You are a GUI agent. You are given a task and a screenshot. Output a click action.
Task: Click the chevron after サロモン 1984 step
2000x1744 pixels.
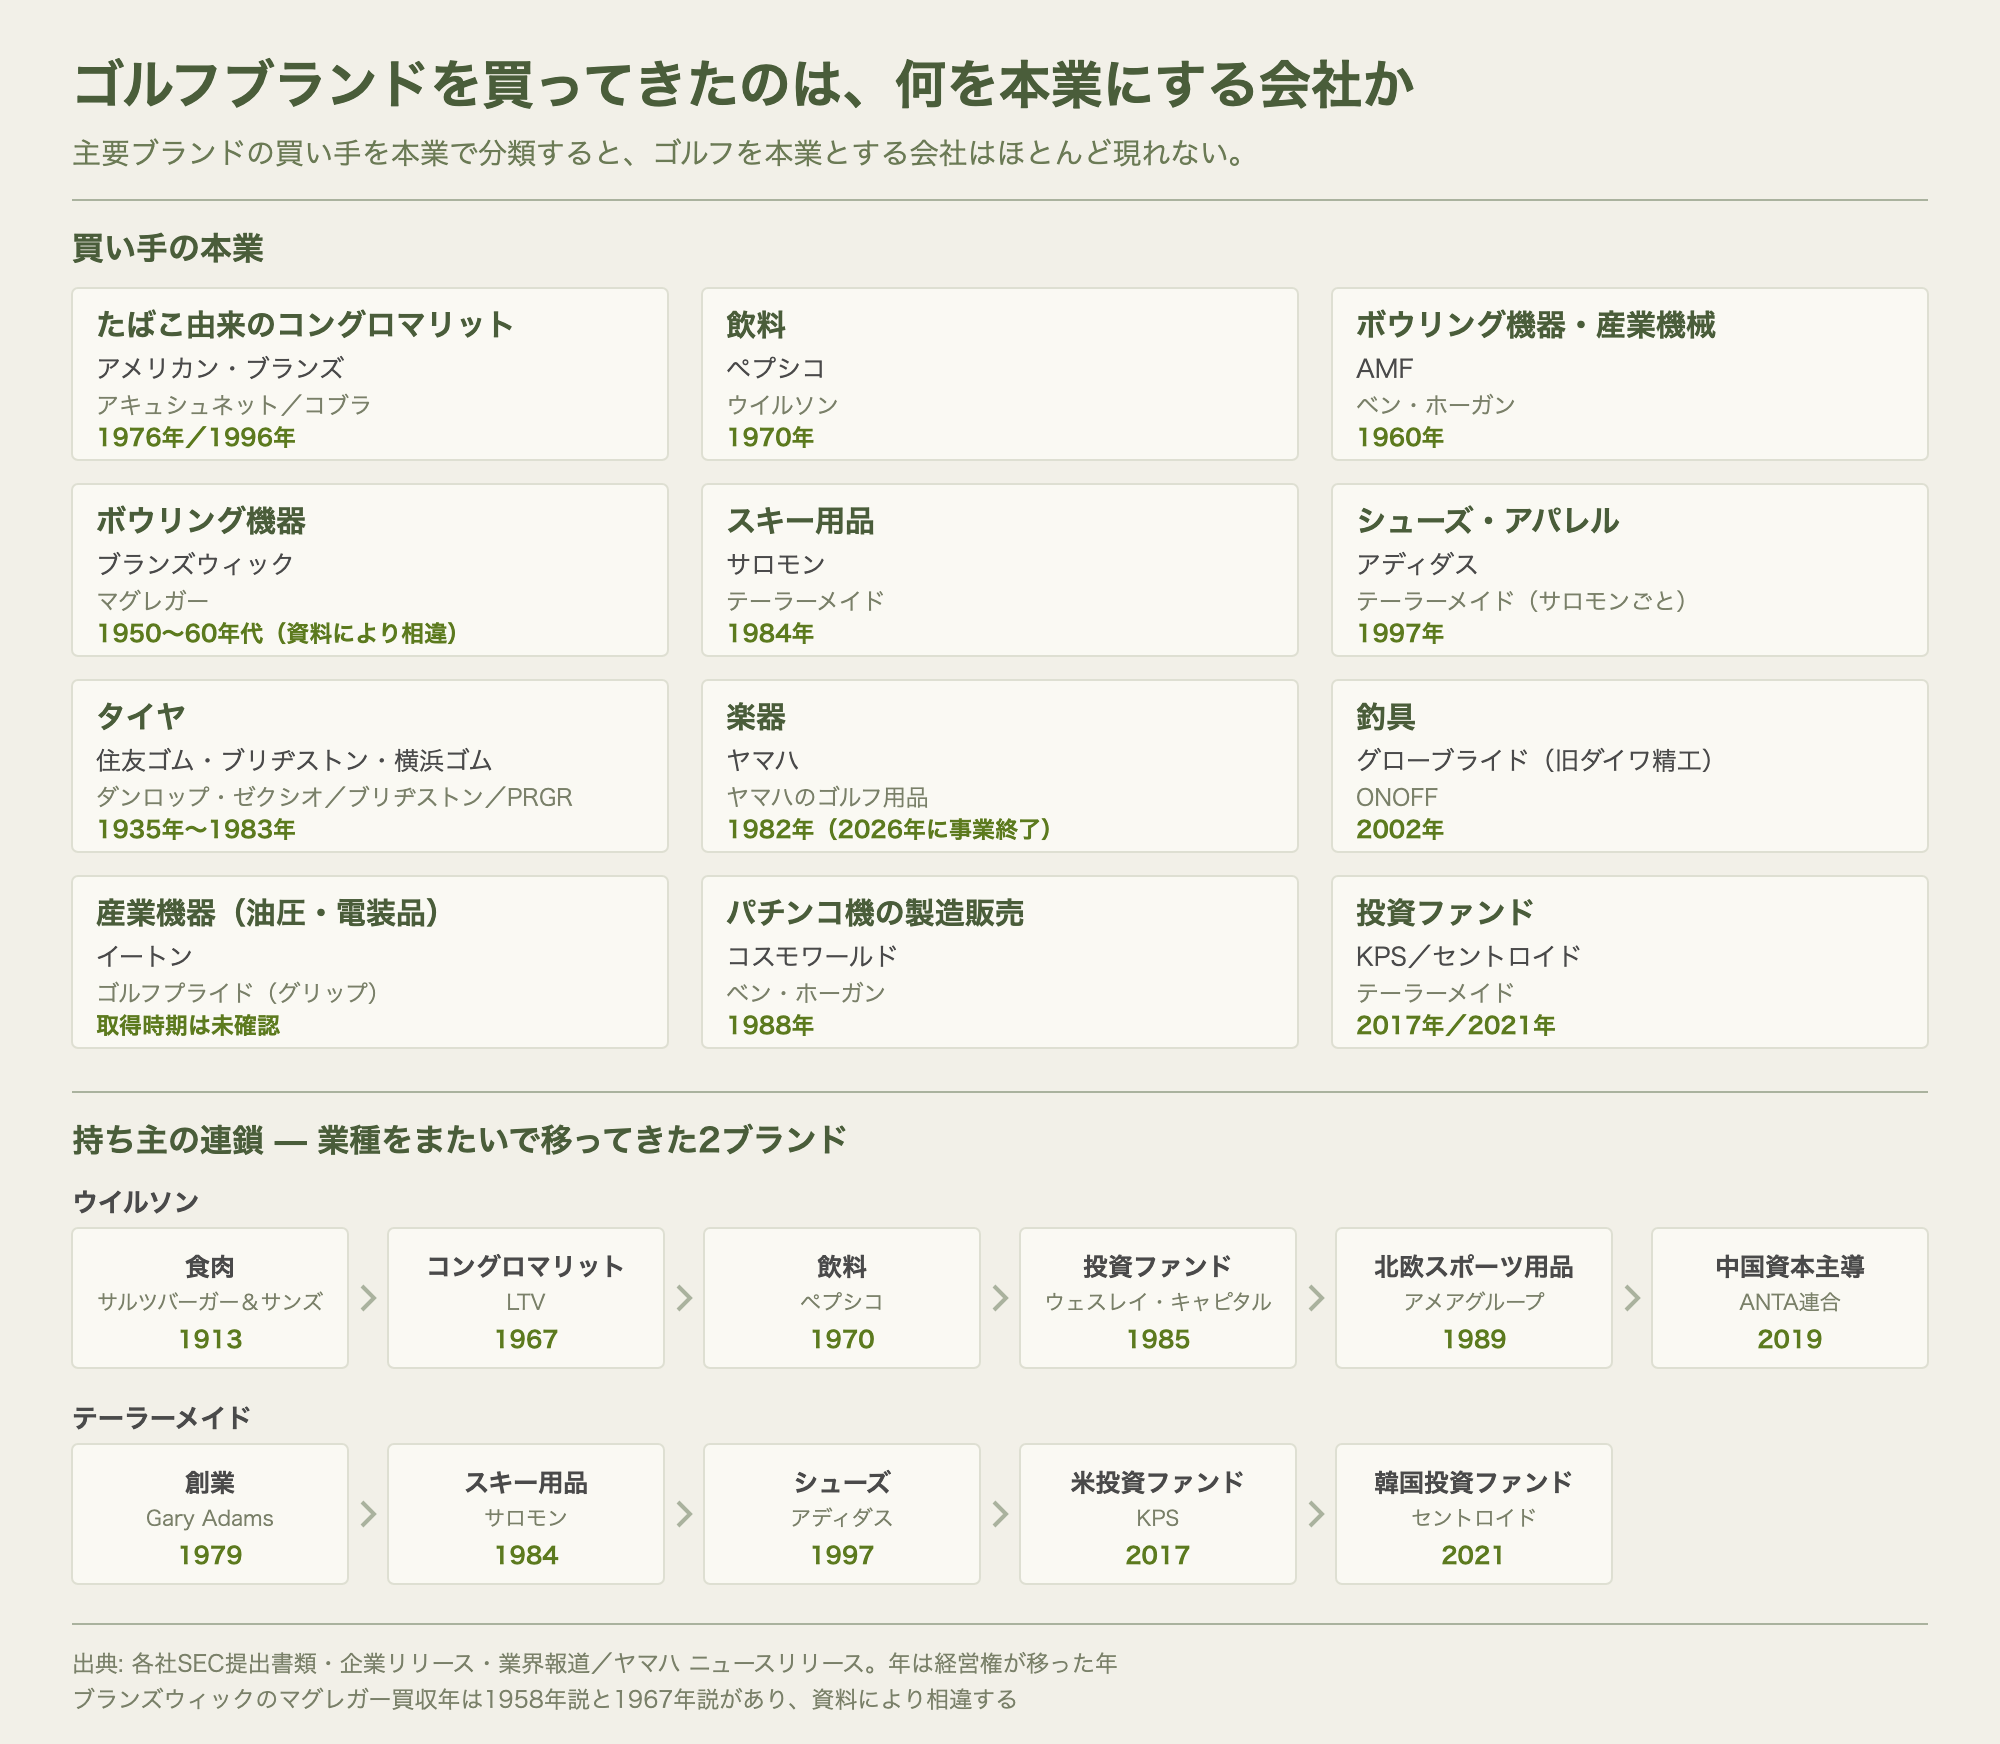click(684, 1514)
